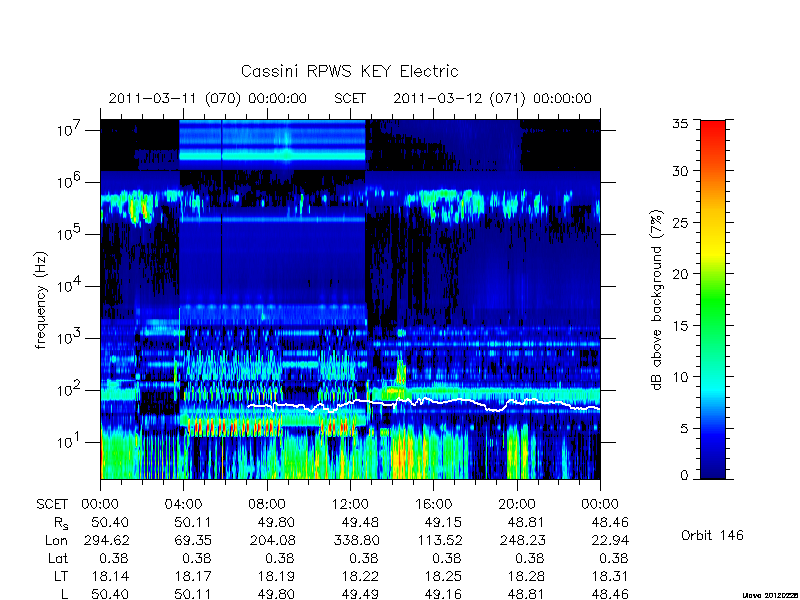
Task: Click the colorbar tick label "35"
Action: click(681, 124)
